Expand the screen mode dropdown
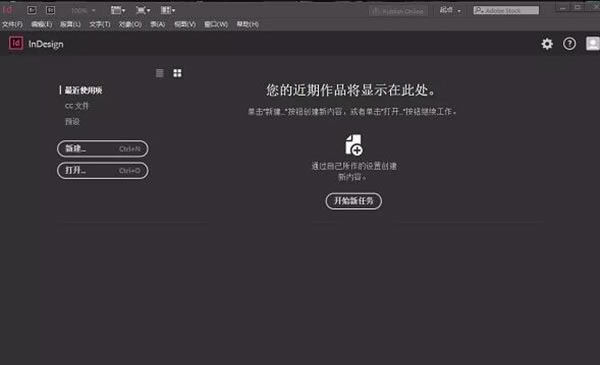 click(x=143, y=10)
